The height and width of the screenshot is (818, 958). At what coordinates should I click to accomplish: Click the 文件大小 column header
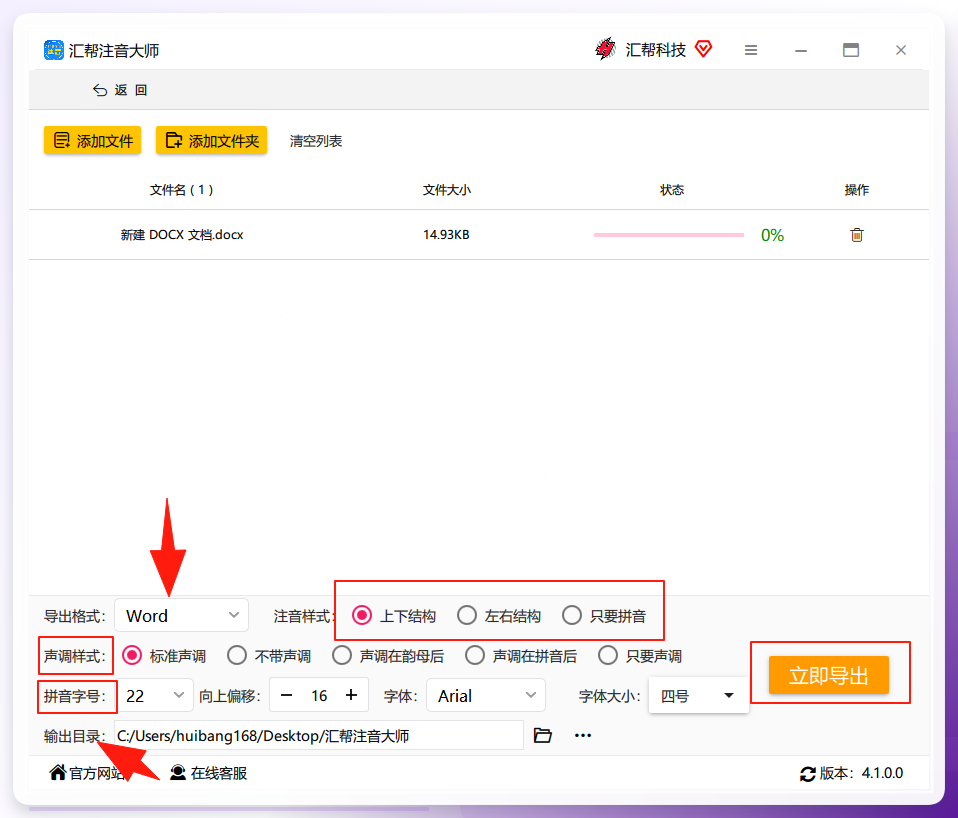pos(447,190)
